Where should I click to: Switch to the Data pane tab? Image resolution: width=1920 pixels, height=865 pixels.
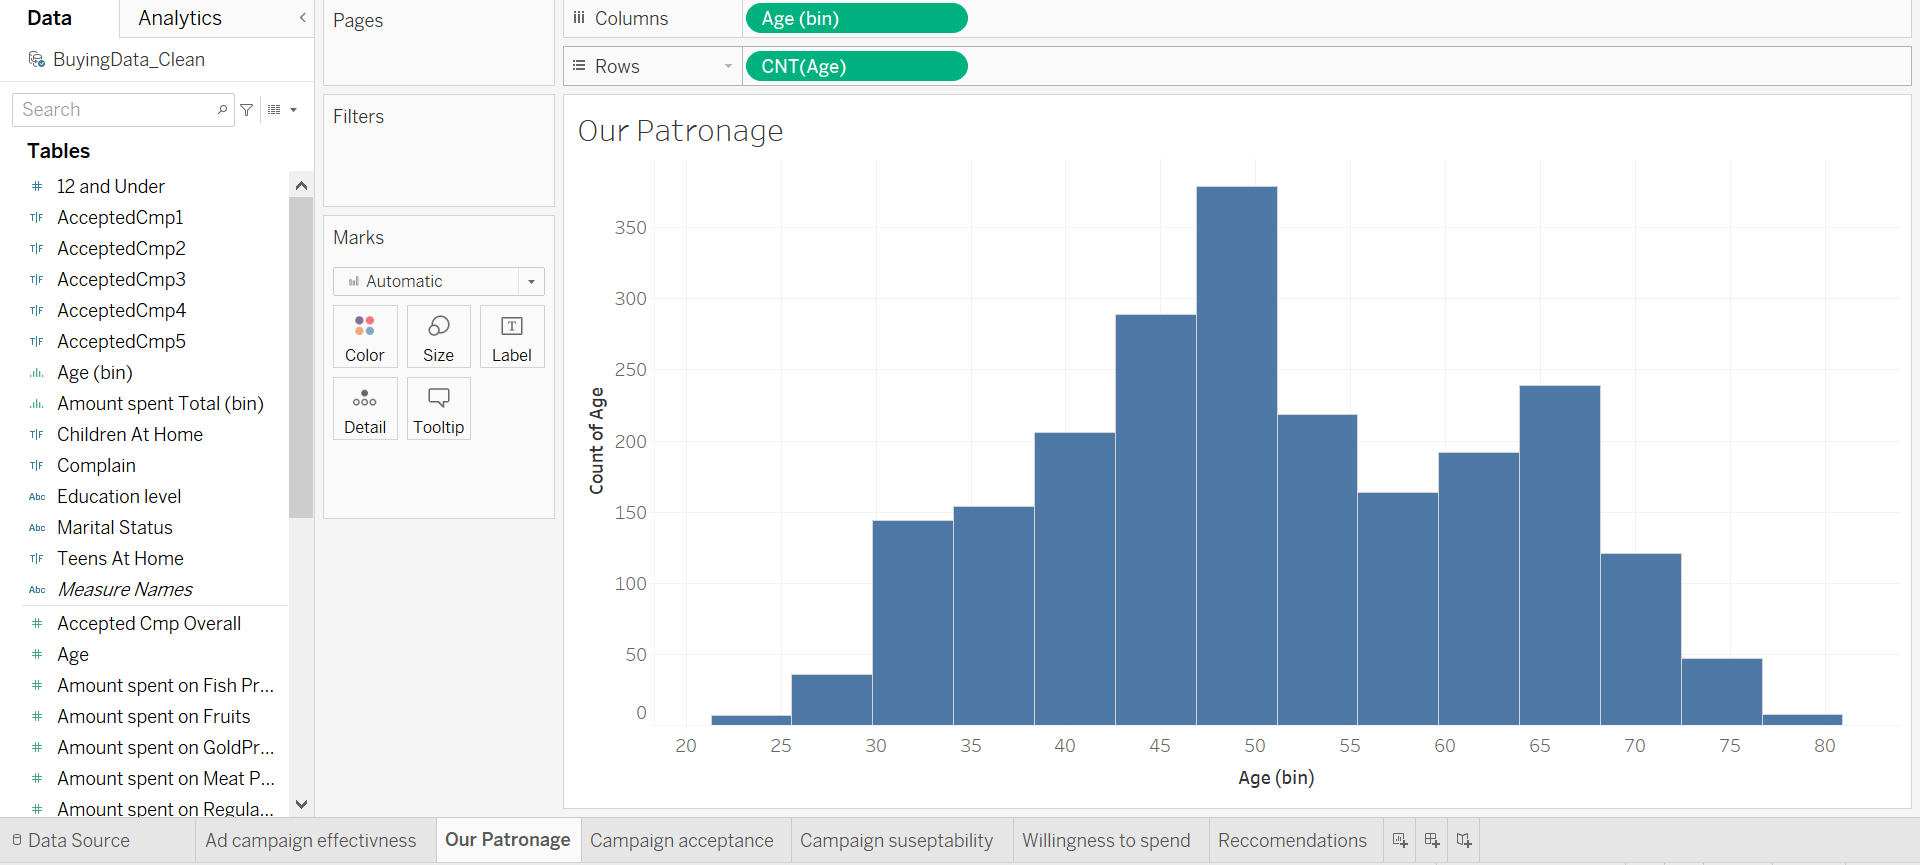point(49,18)
